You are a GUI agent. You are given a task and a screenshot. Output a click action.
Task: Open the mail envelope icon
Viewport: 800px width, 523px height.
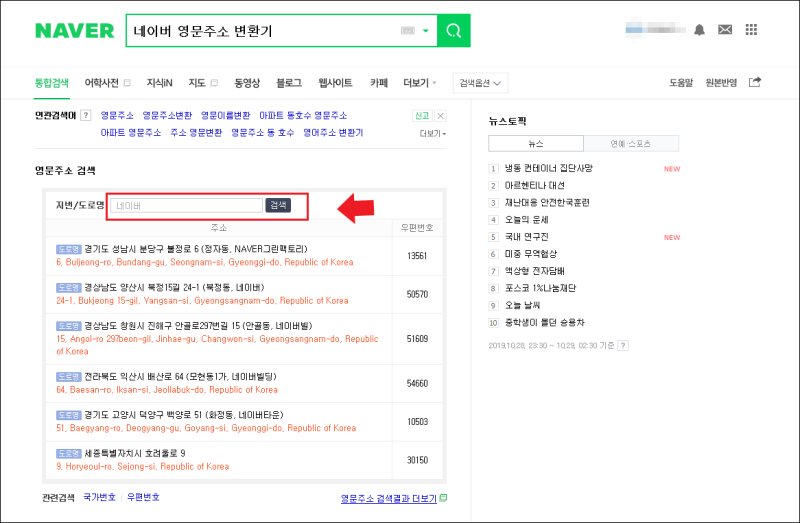pyautogui.click(x=724, y=30)
